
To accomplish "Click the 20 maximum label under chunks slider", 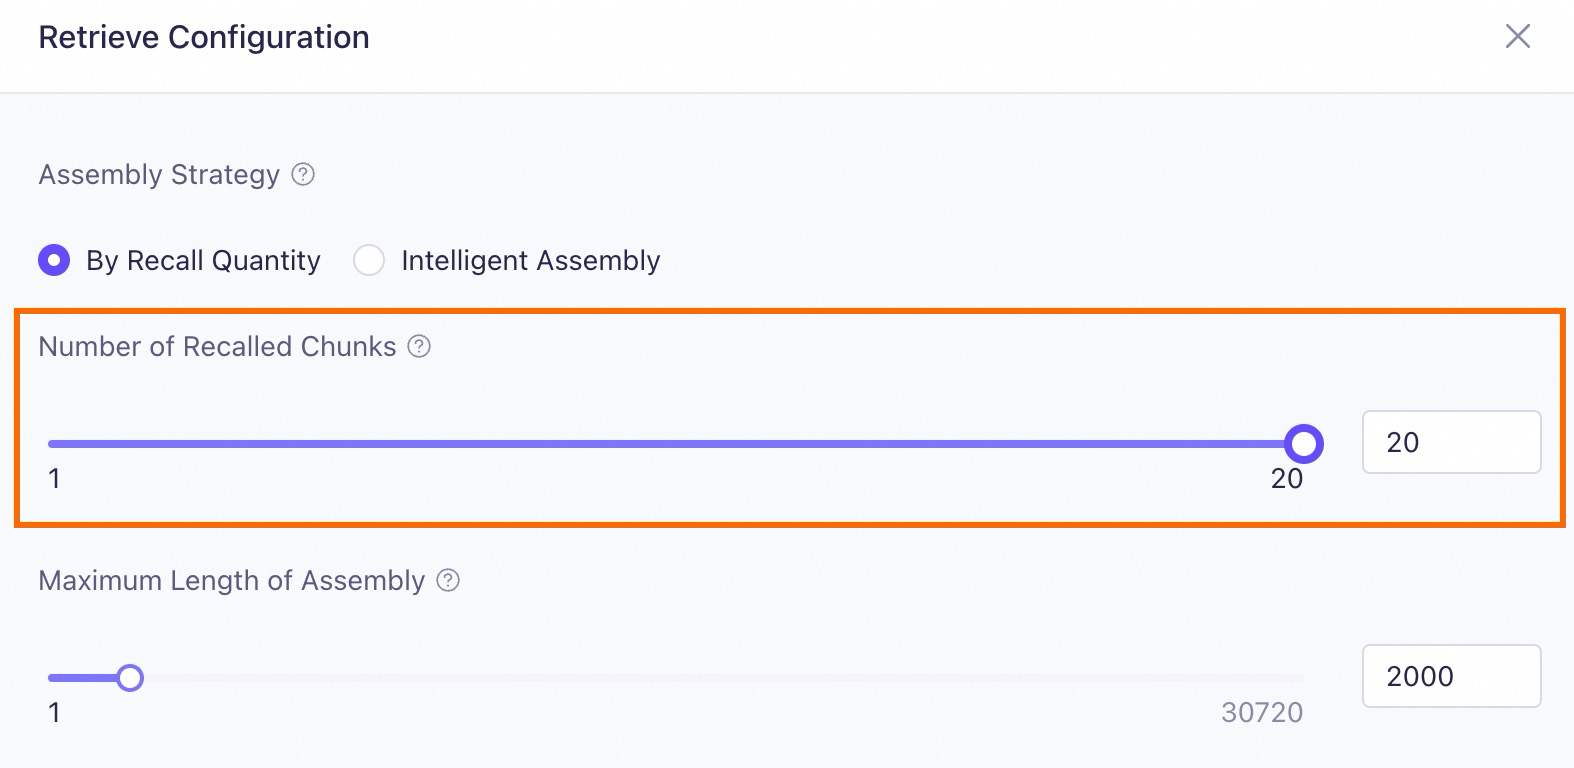I will 1287,478.
